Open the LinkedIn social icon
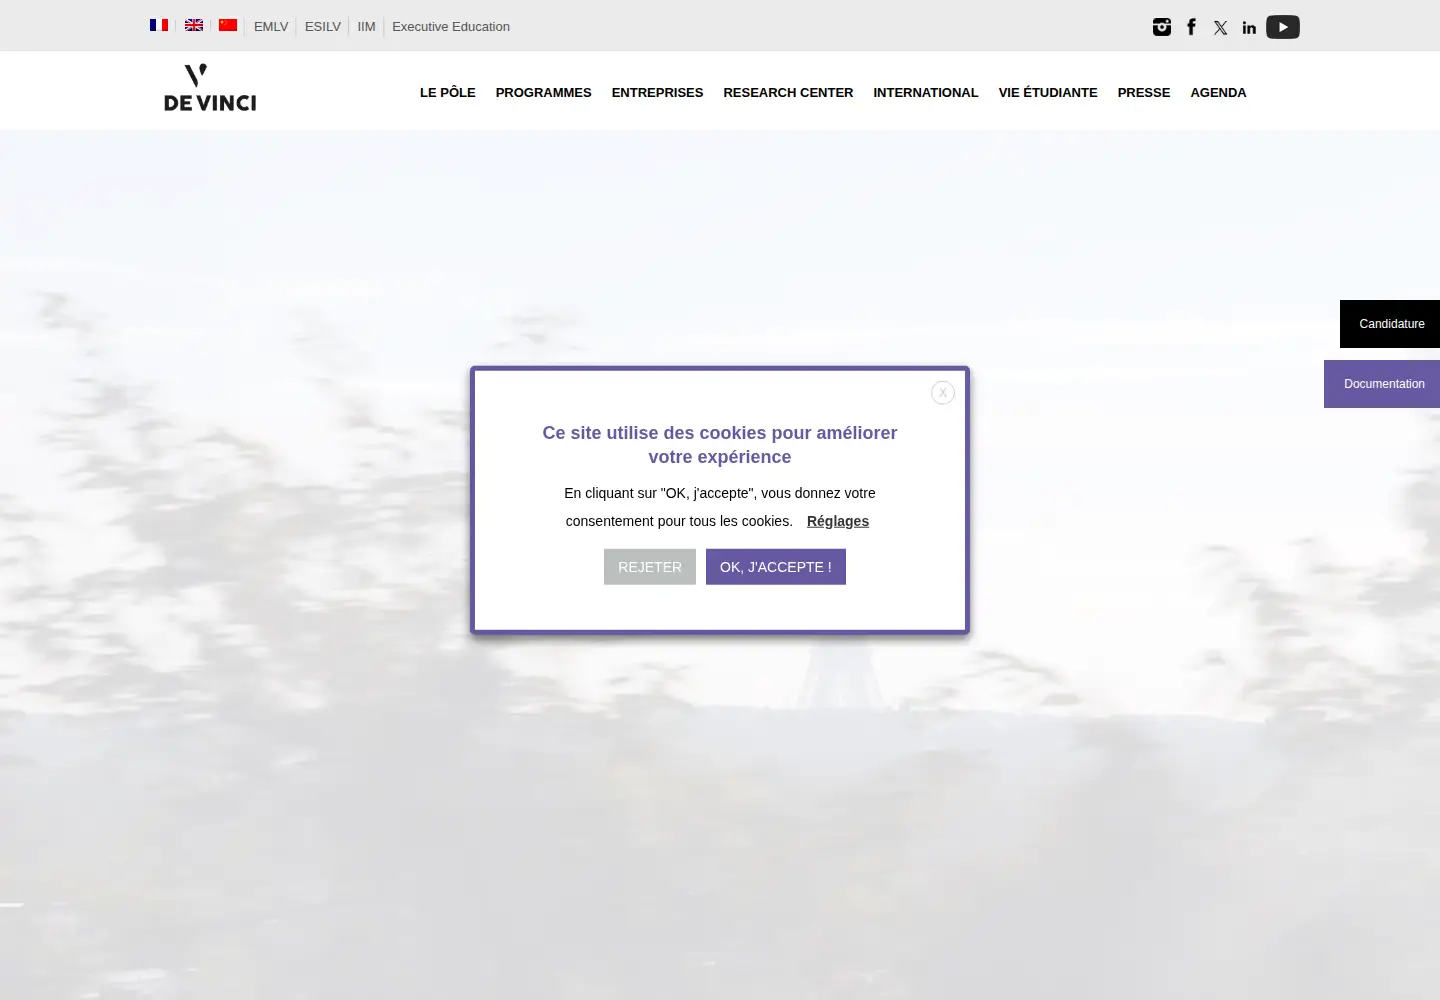This screenshot has height=1000, width=1440. (1249, 28)
